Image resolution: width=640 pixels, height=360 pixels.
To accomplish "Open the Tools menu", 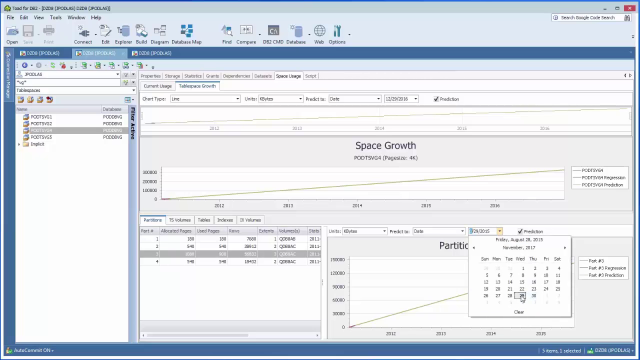I will tap(56, 18).
